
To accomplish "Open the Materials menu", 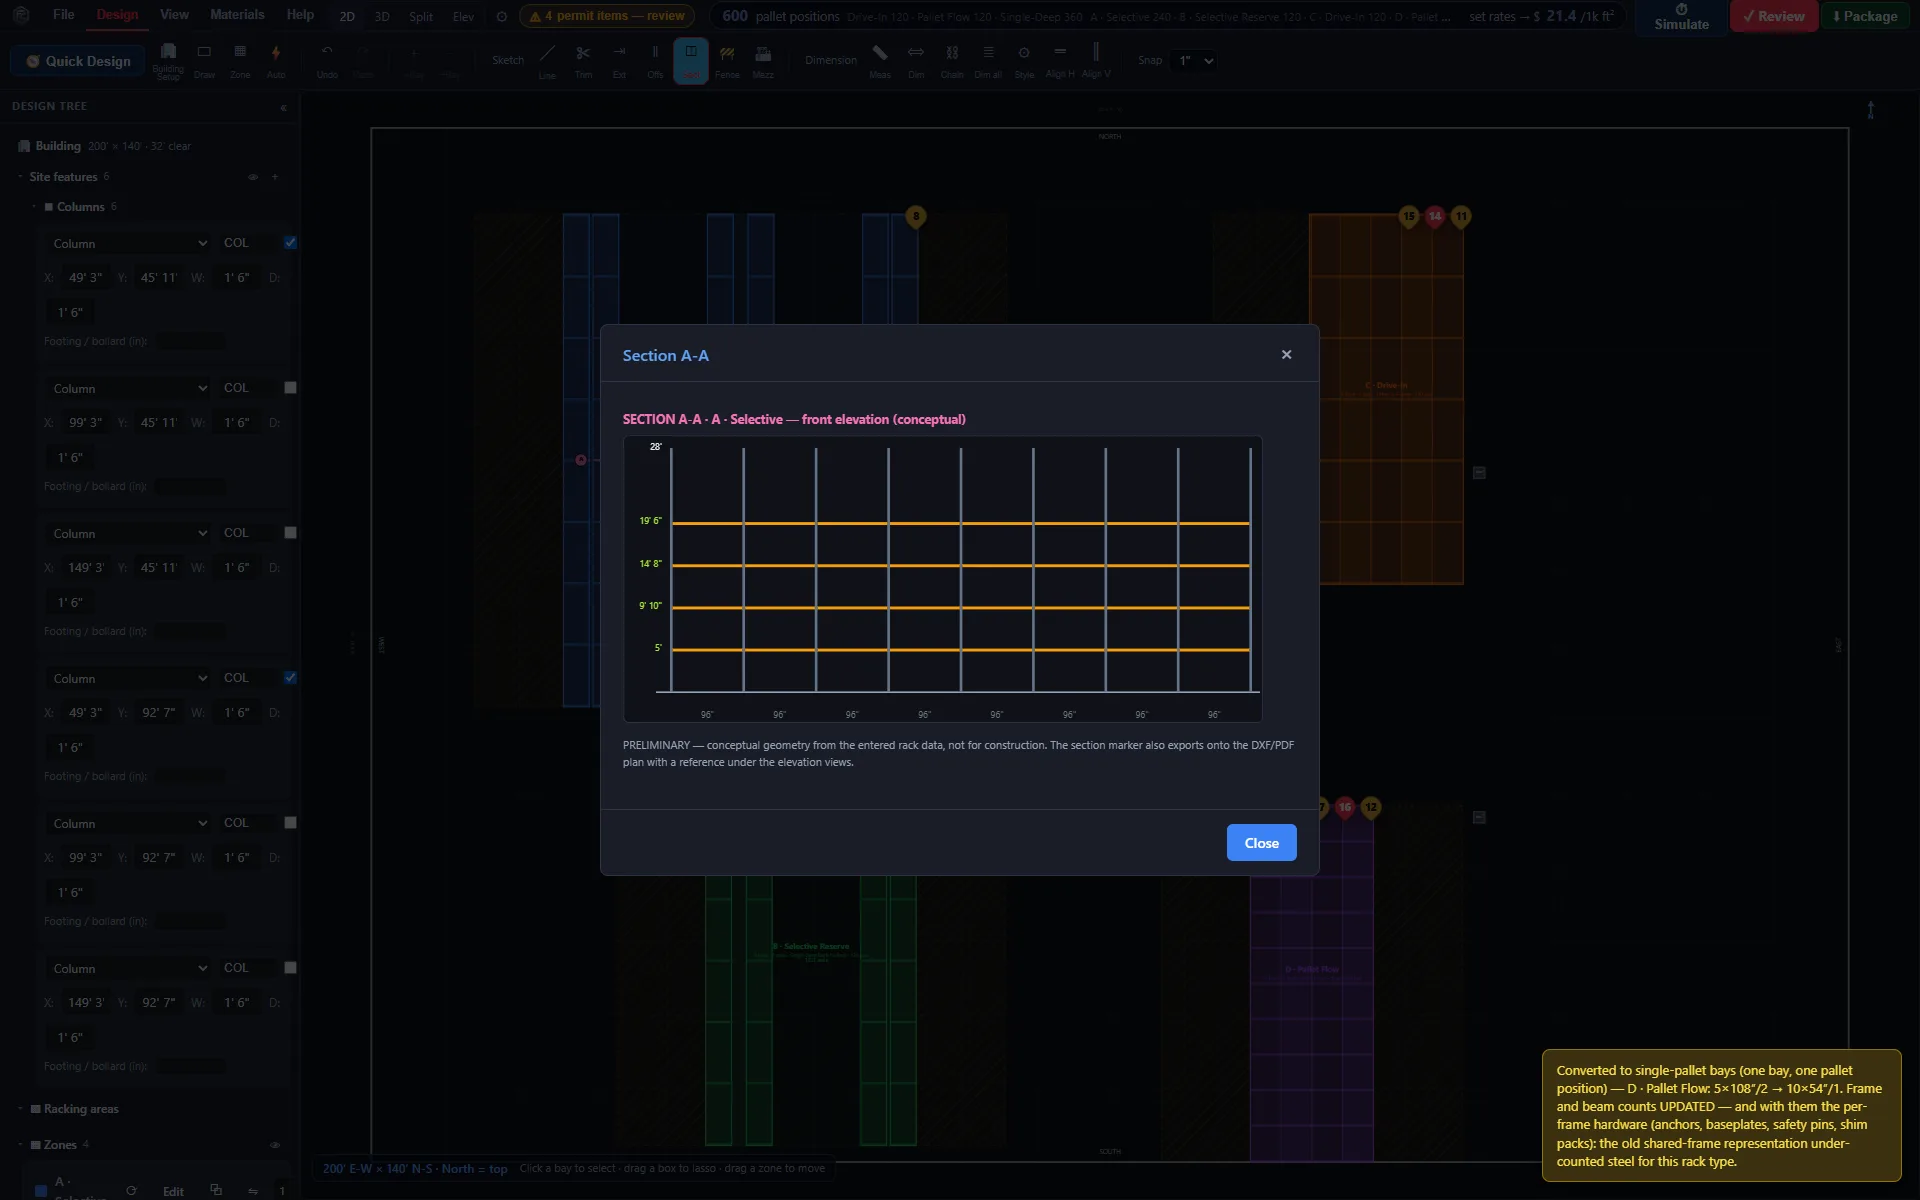I will pyautogui.click(x=237, y=15).
